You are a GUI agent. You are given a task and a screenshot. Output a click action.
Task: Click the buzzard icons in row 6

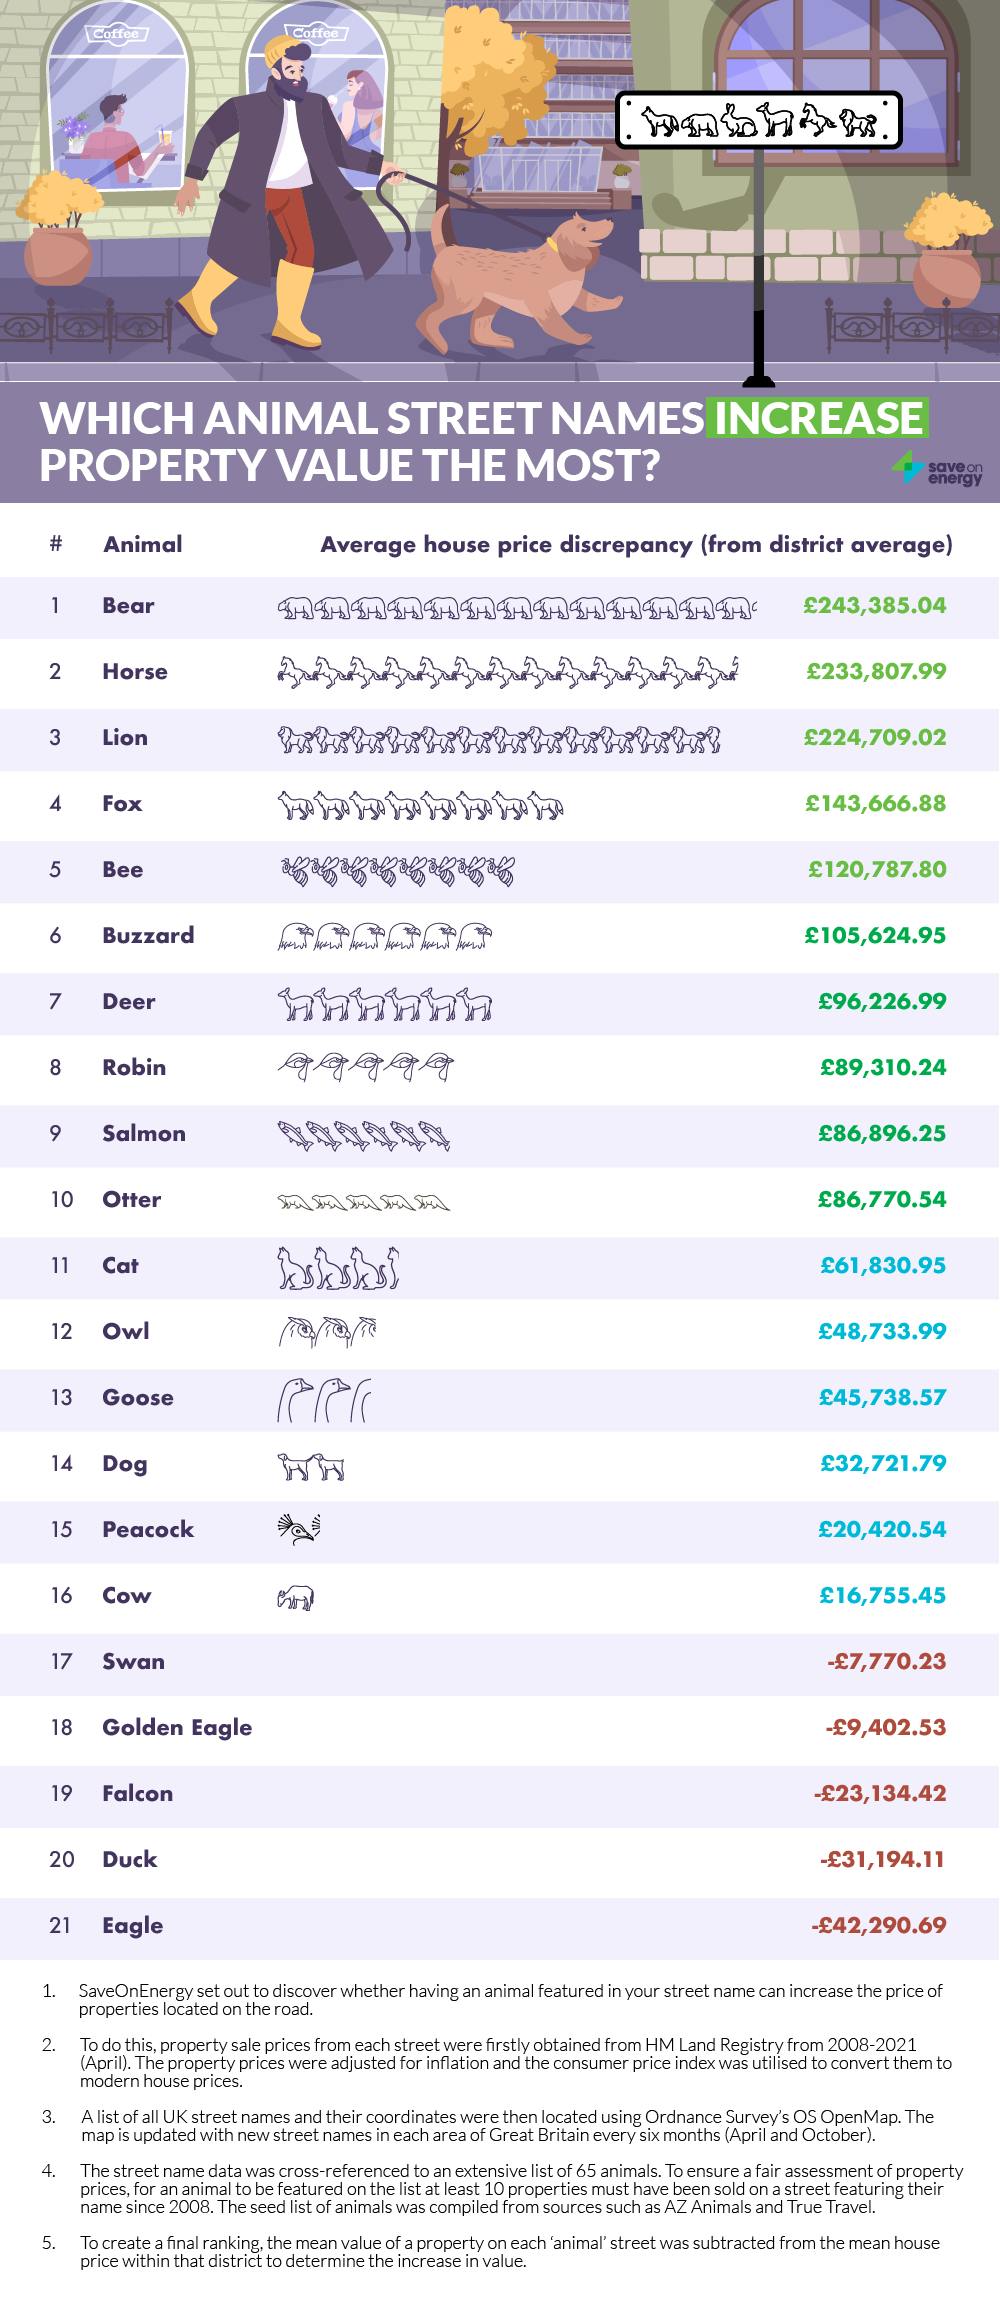[385, 936]
